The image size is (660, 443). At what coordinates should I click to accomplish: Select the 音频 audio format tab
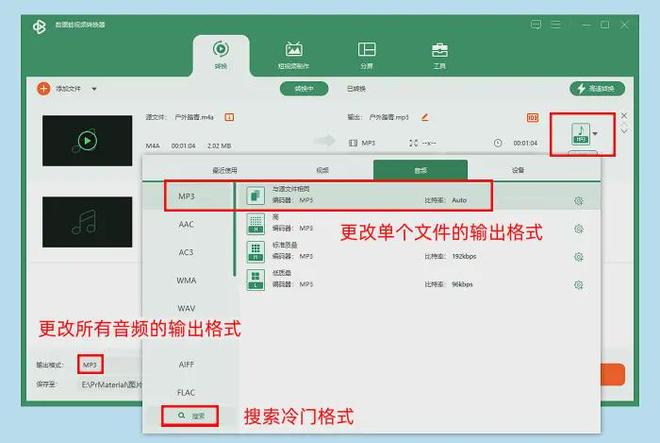[x=420, y=171]
